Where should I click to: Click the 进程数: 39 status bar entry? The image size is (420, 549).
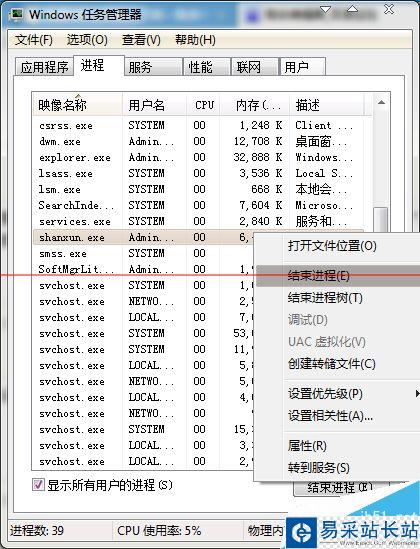[x=37, y=531]
